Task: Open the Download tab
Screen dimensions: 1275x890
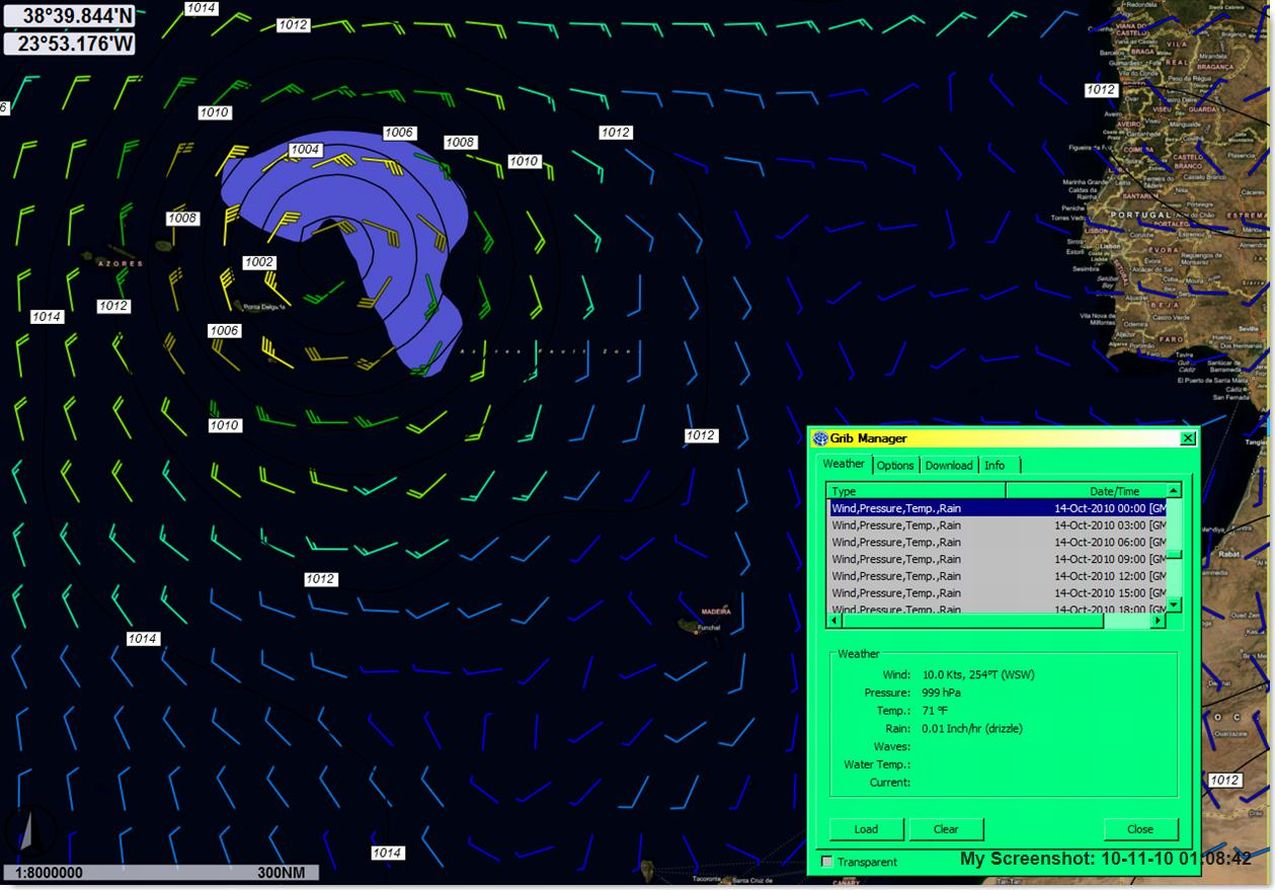Action: point(948,465)
